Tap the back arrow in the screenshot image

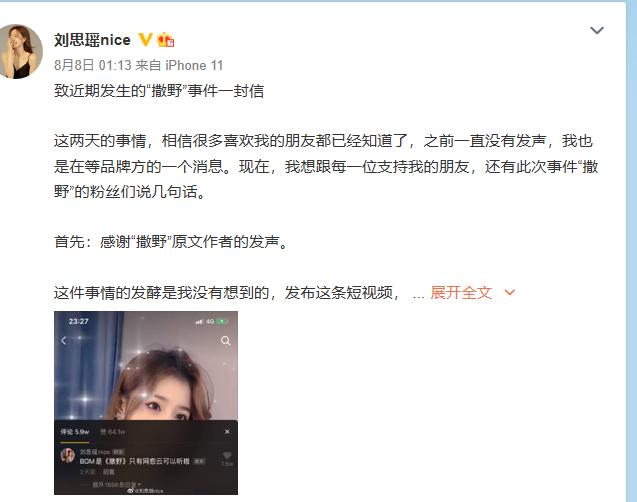pyautogui.click(x=64, y=340)
